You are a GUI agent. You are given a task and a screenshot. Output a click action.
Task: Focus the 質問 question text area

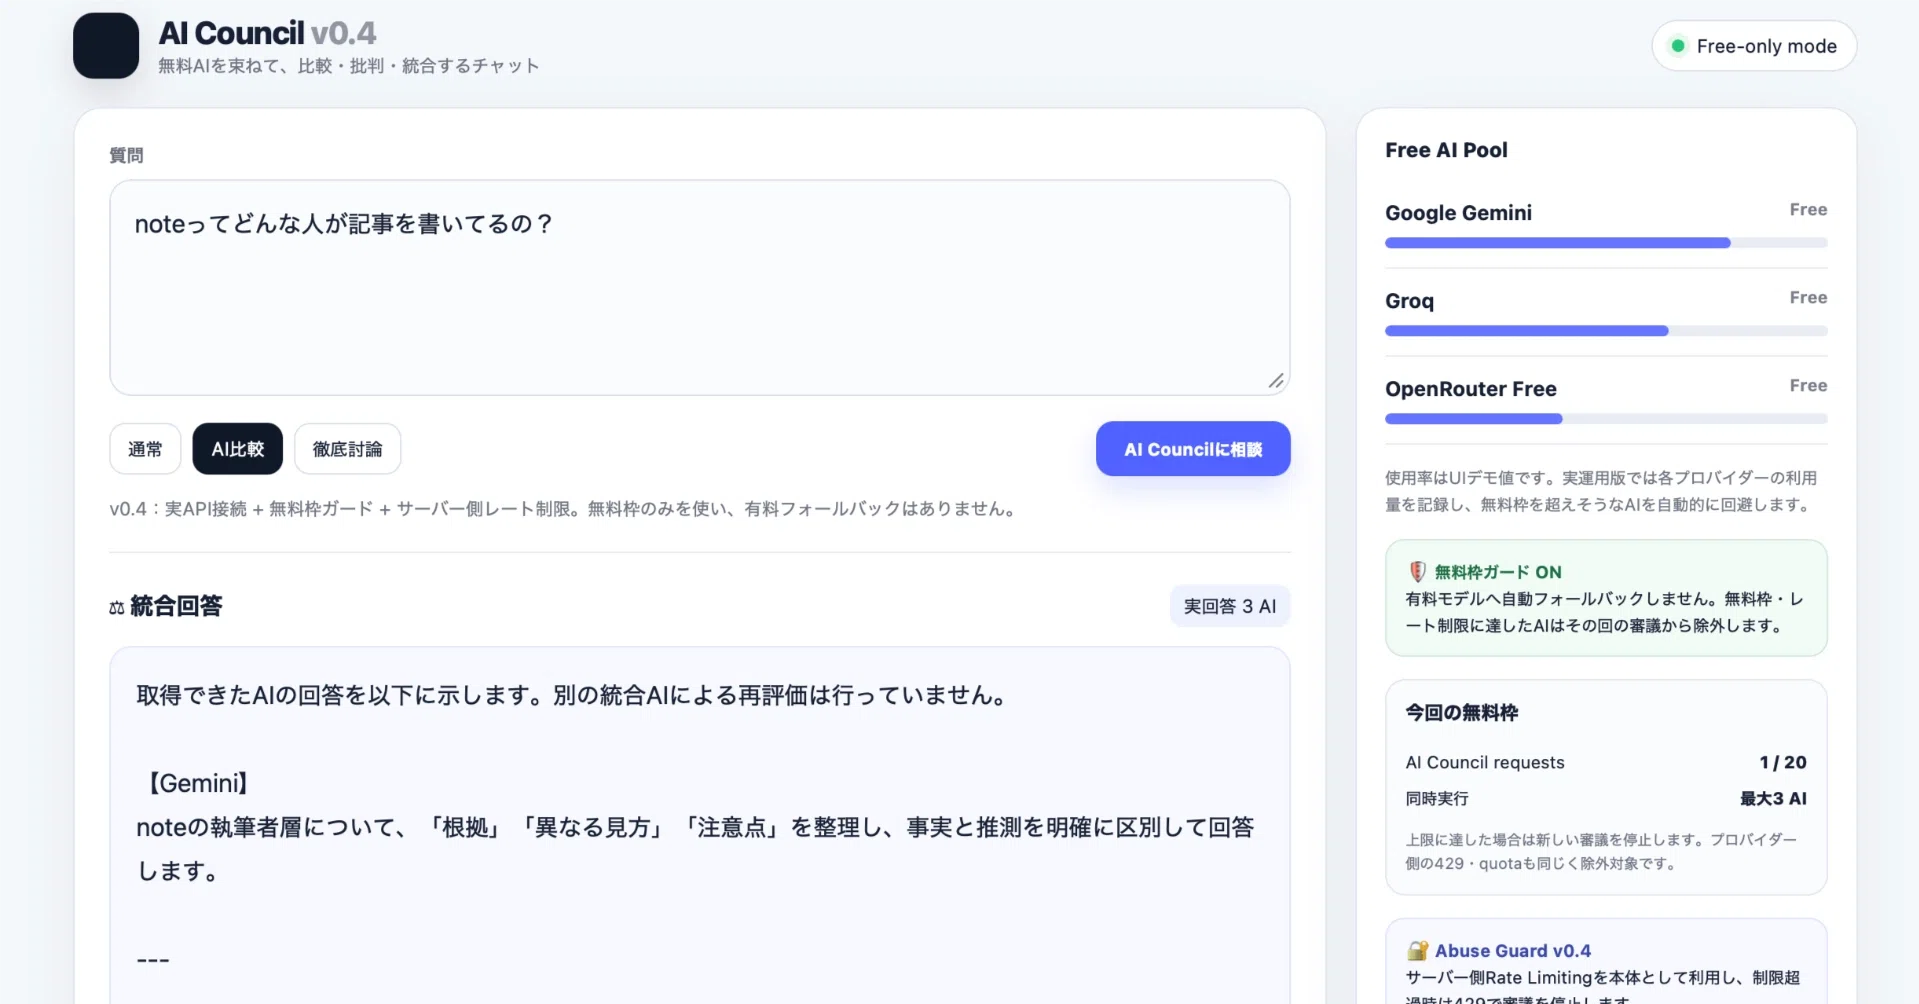pos(700,288)
